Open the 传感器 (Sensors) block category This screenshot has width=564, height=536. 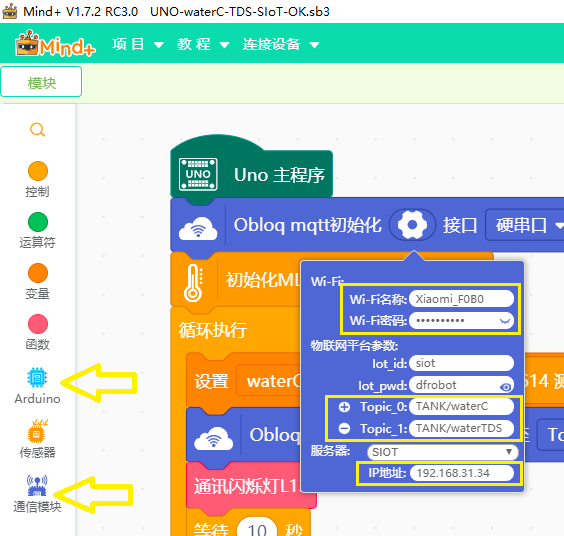click(37, 439)
